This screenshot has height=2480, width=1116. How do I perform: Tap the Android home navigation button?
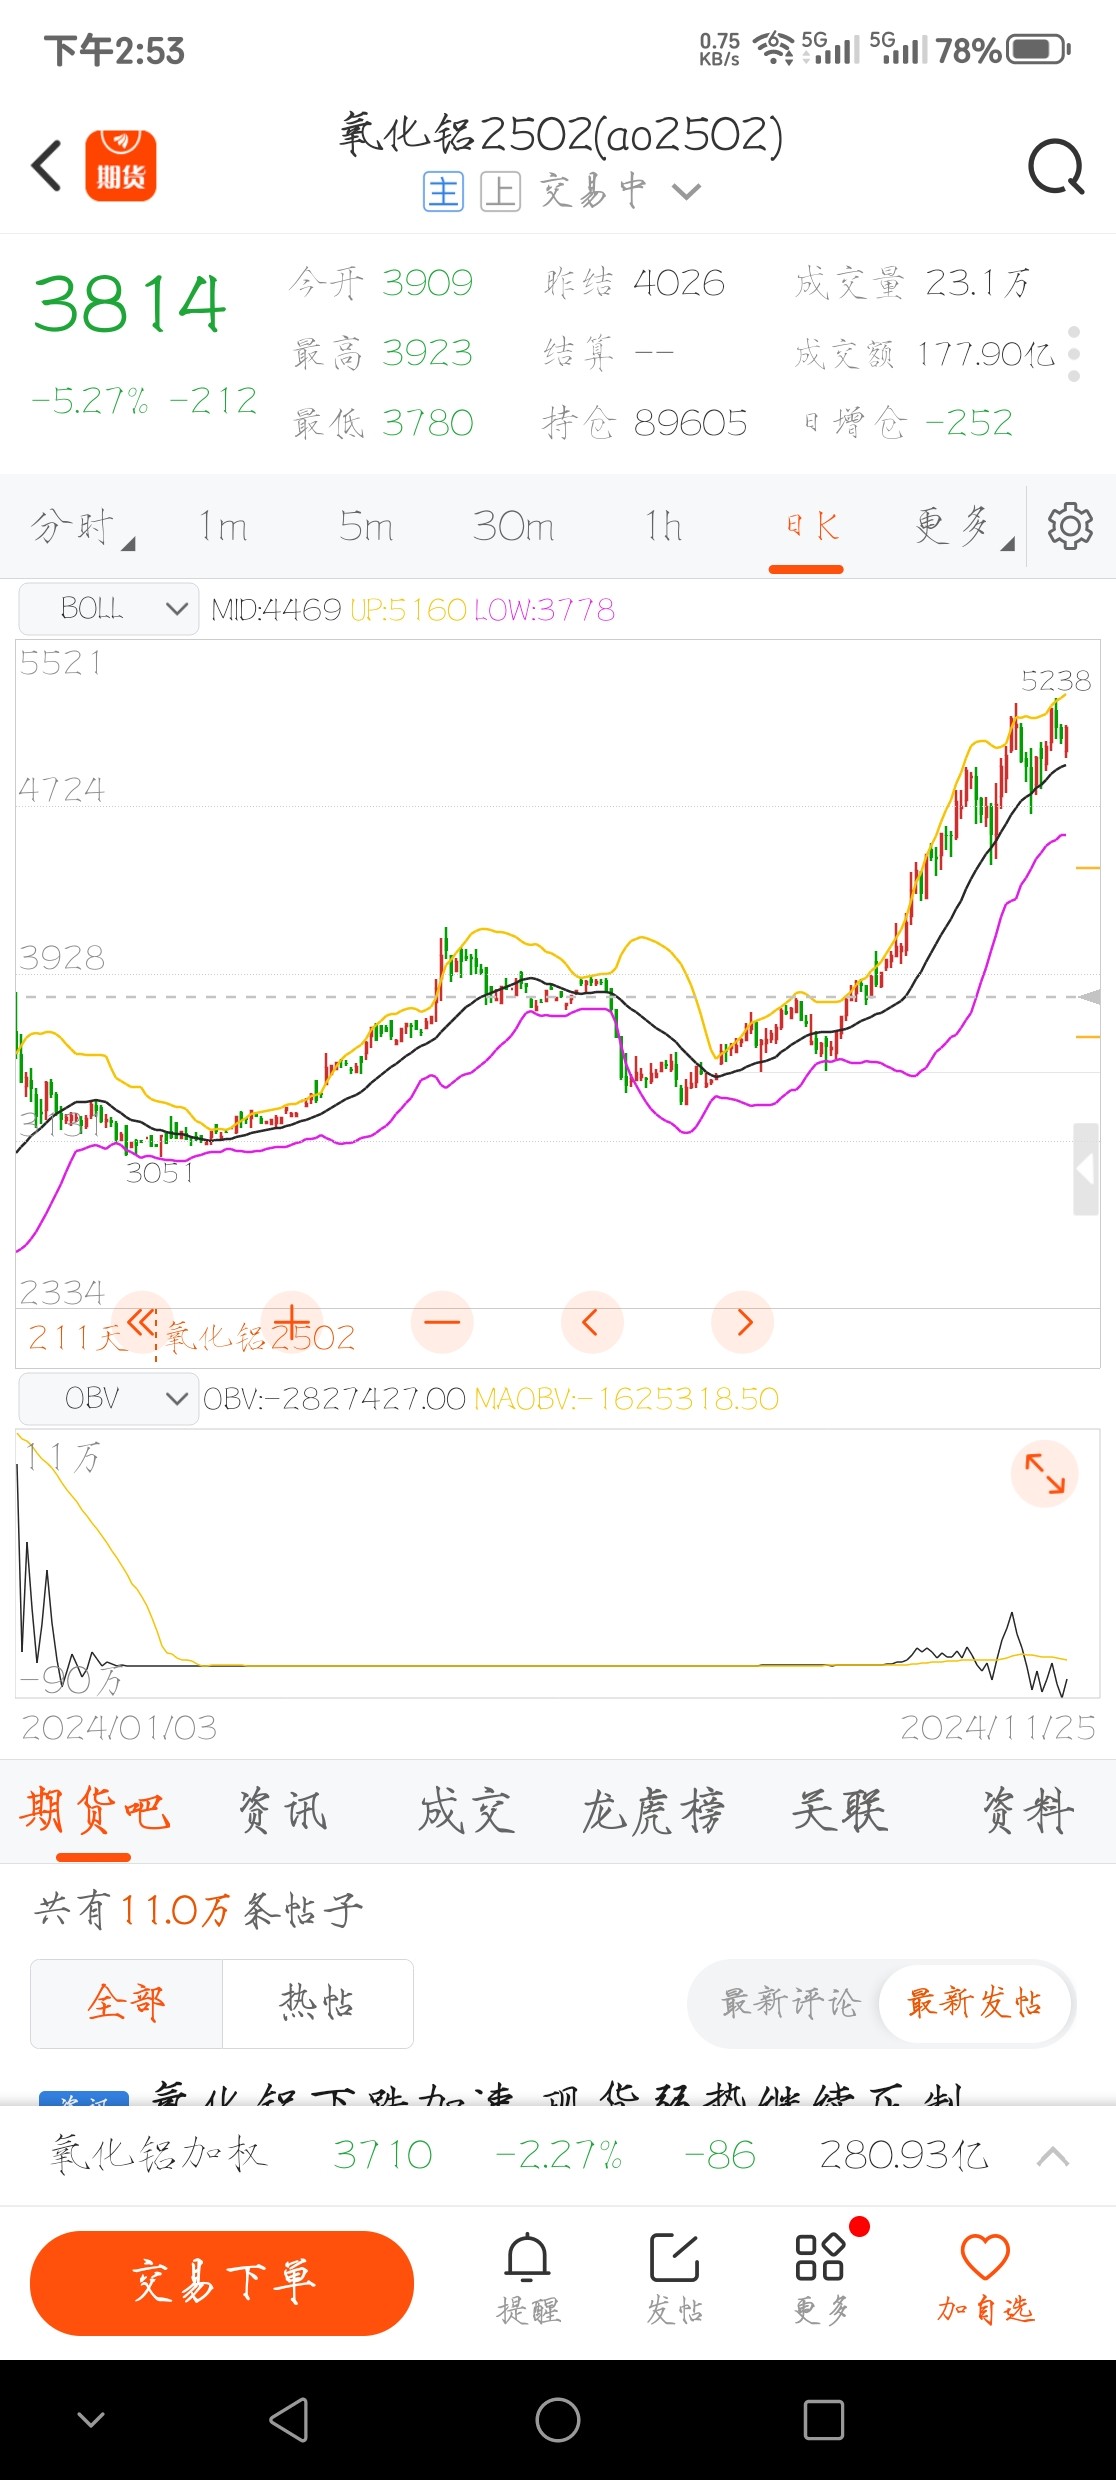tap(558, 2420)
